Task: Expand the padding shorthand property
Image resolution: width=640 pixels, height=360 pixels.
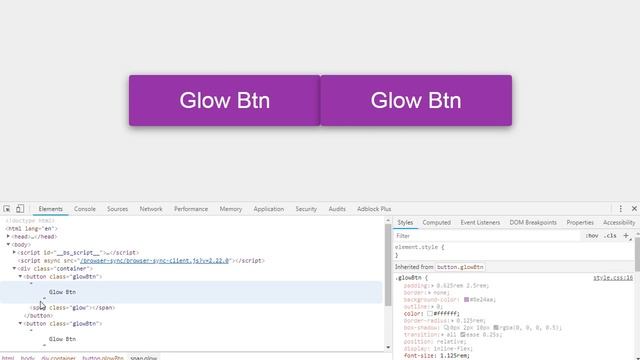Action: pyautogui.click(x=433, y=286)
